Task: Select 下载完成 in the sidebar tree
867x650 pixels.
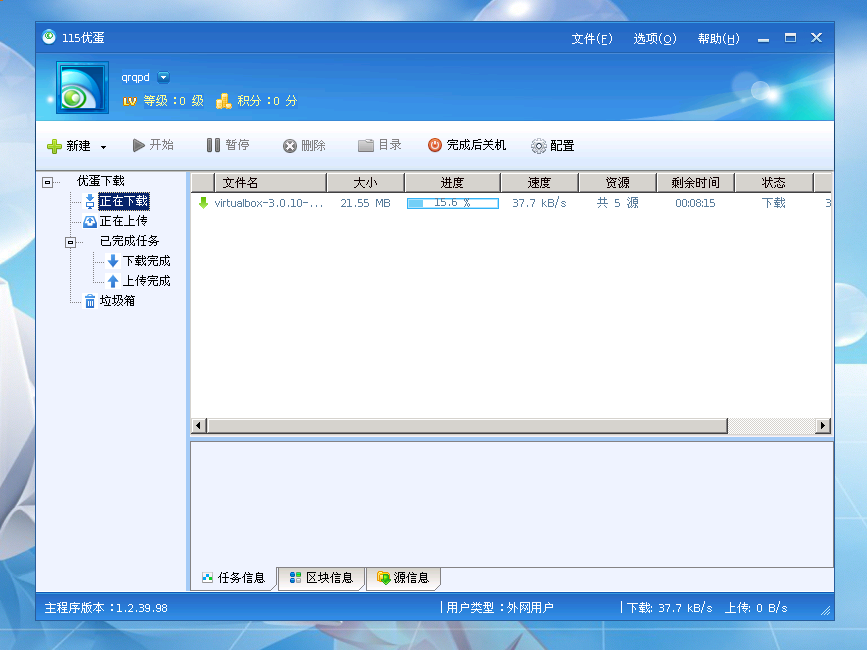Action: coord(147,261)
